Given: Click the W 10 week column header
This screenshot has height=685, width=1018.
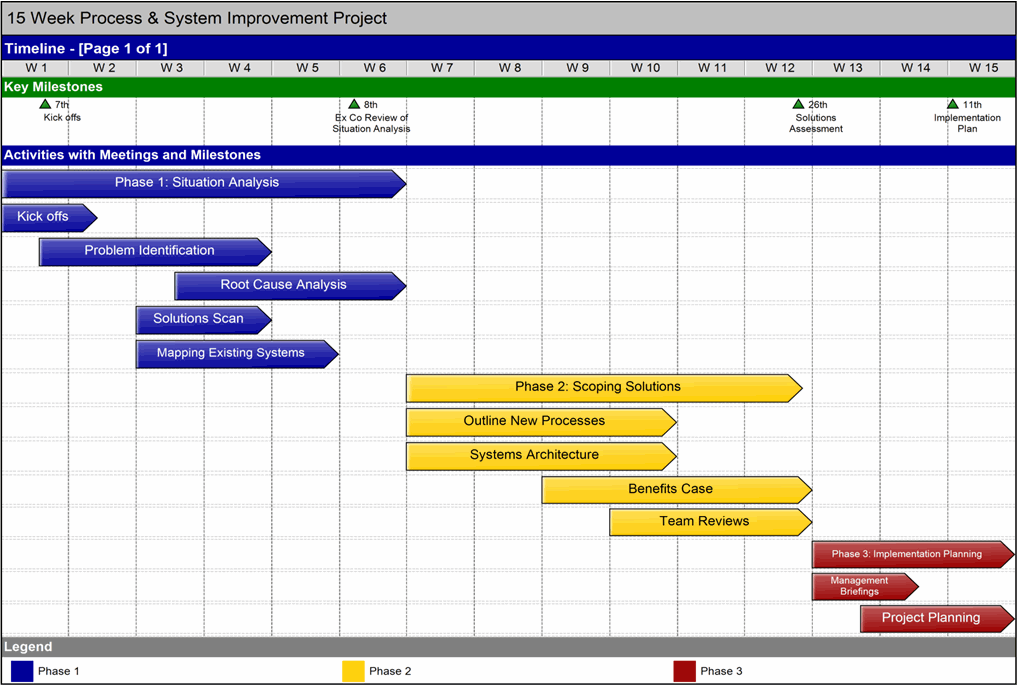Looking at the screenshot, I should click(x=645, y=68).
